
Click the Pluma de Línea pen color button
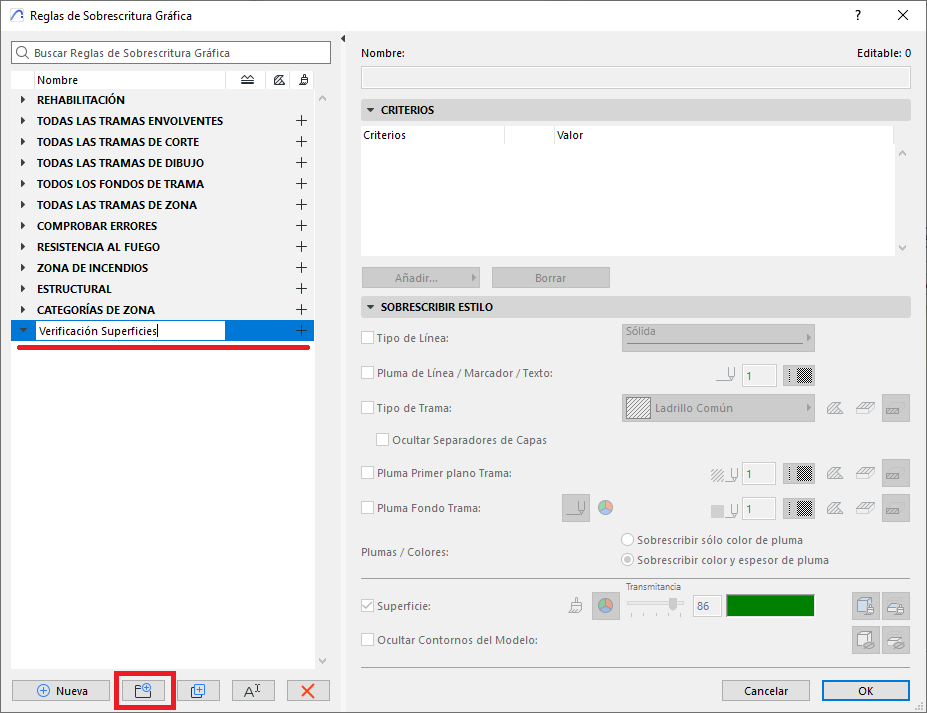[x=799, y=375]
